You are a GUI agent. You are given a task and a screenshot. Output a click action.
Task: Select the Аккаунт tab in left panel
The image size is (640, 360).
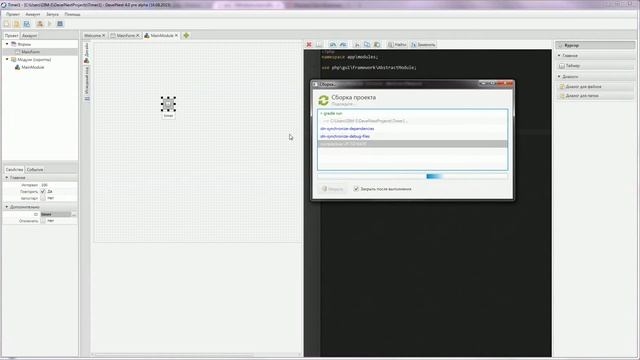tap(29, 36)
